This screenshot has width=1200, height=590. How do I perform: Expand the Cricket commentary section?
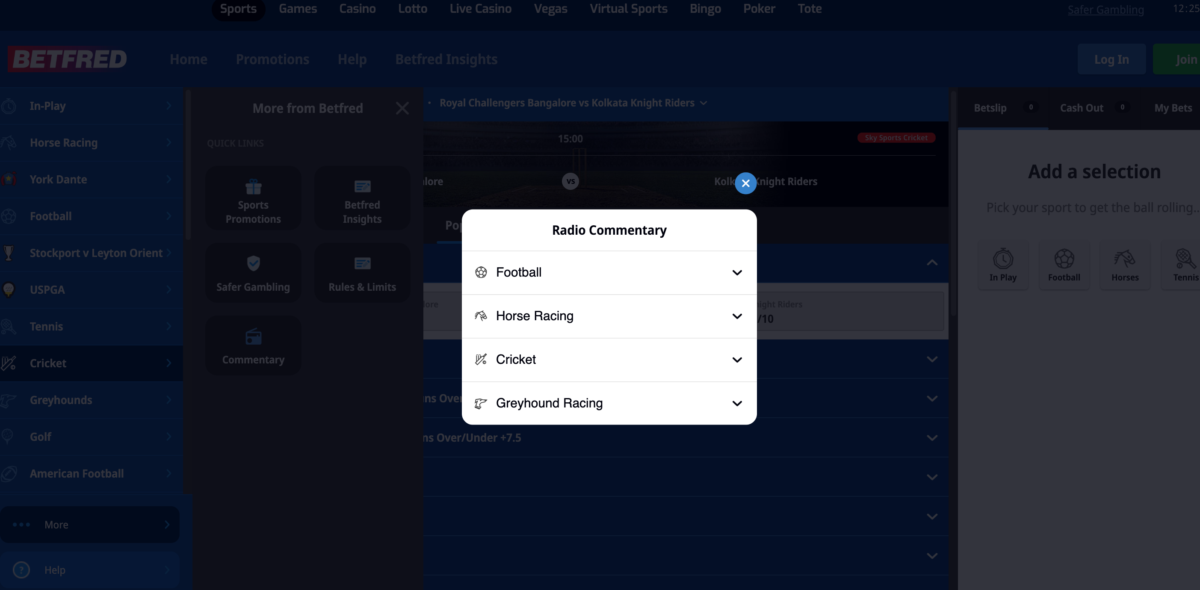pyautogui.click(x=609, y=360)
